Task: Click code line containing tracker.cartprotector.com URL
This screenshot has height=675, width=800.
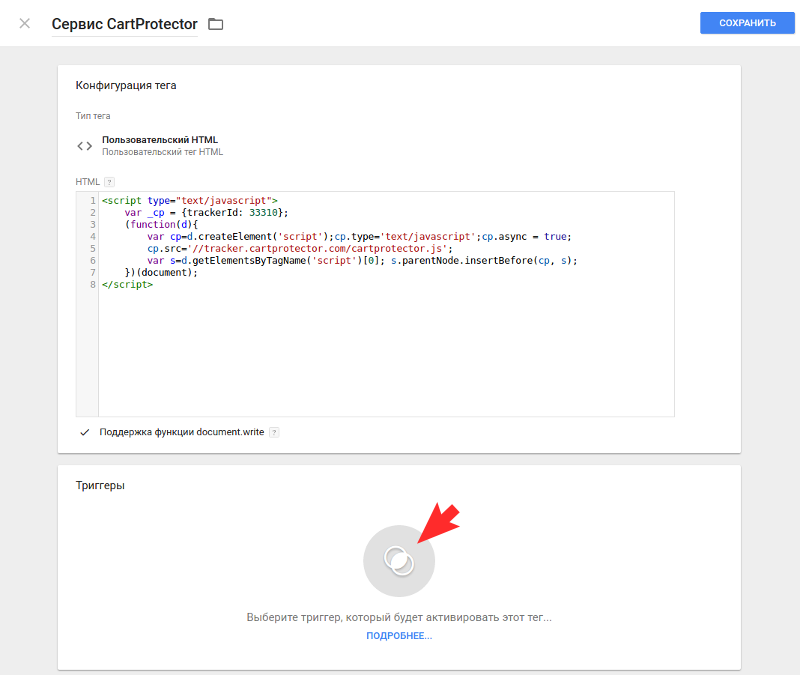Action: click(300, 248)
